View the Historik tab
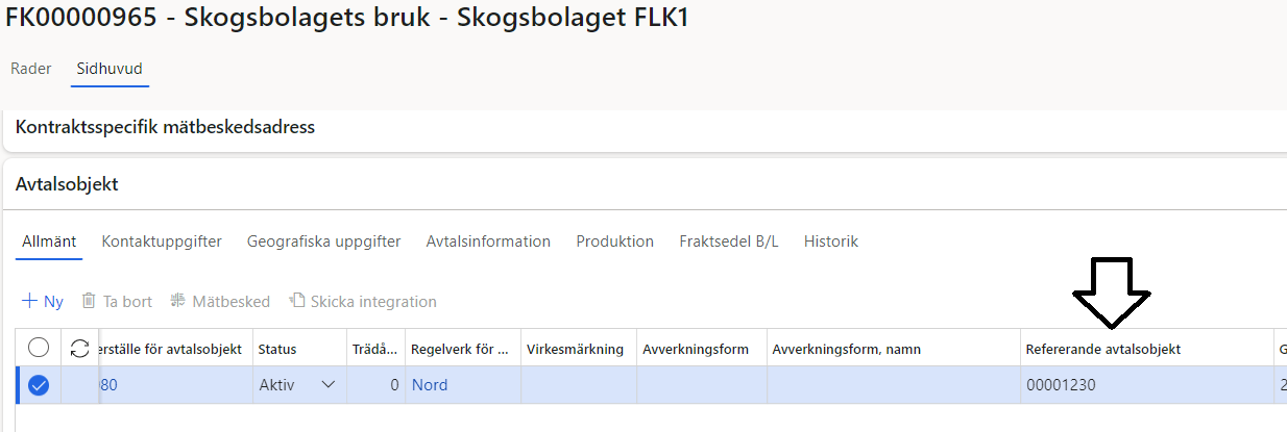This screenshot has height=432, width=1288. click(831, 241)
